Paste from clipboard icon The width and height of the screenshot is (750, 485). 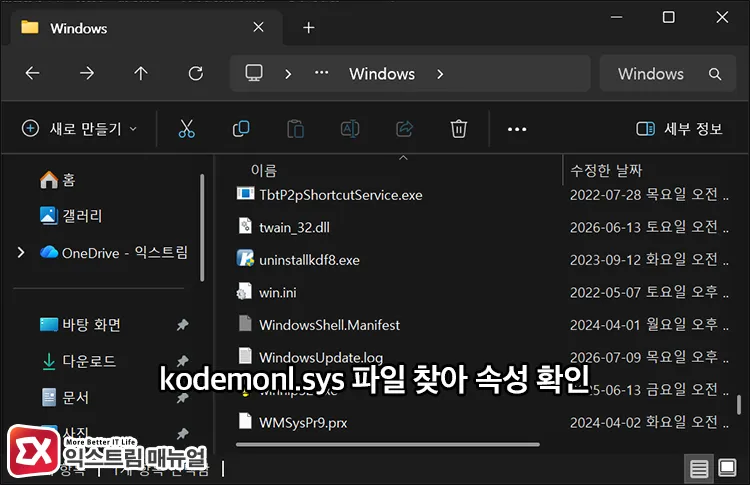(296, 129)
